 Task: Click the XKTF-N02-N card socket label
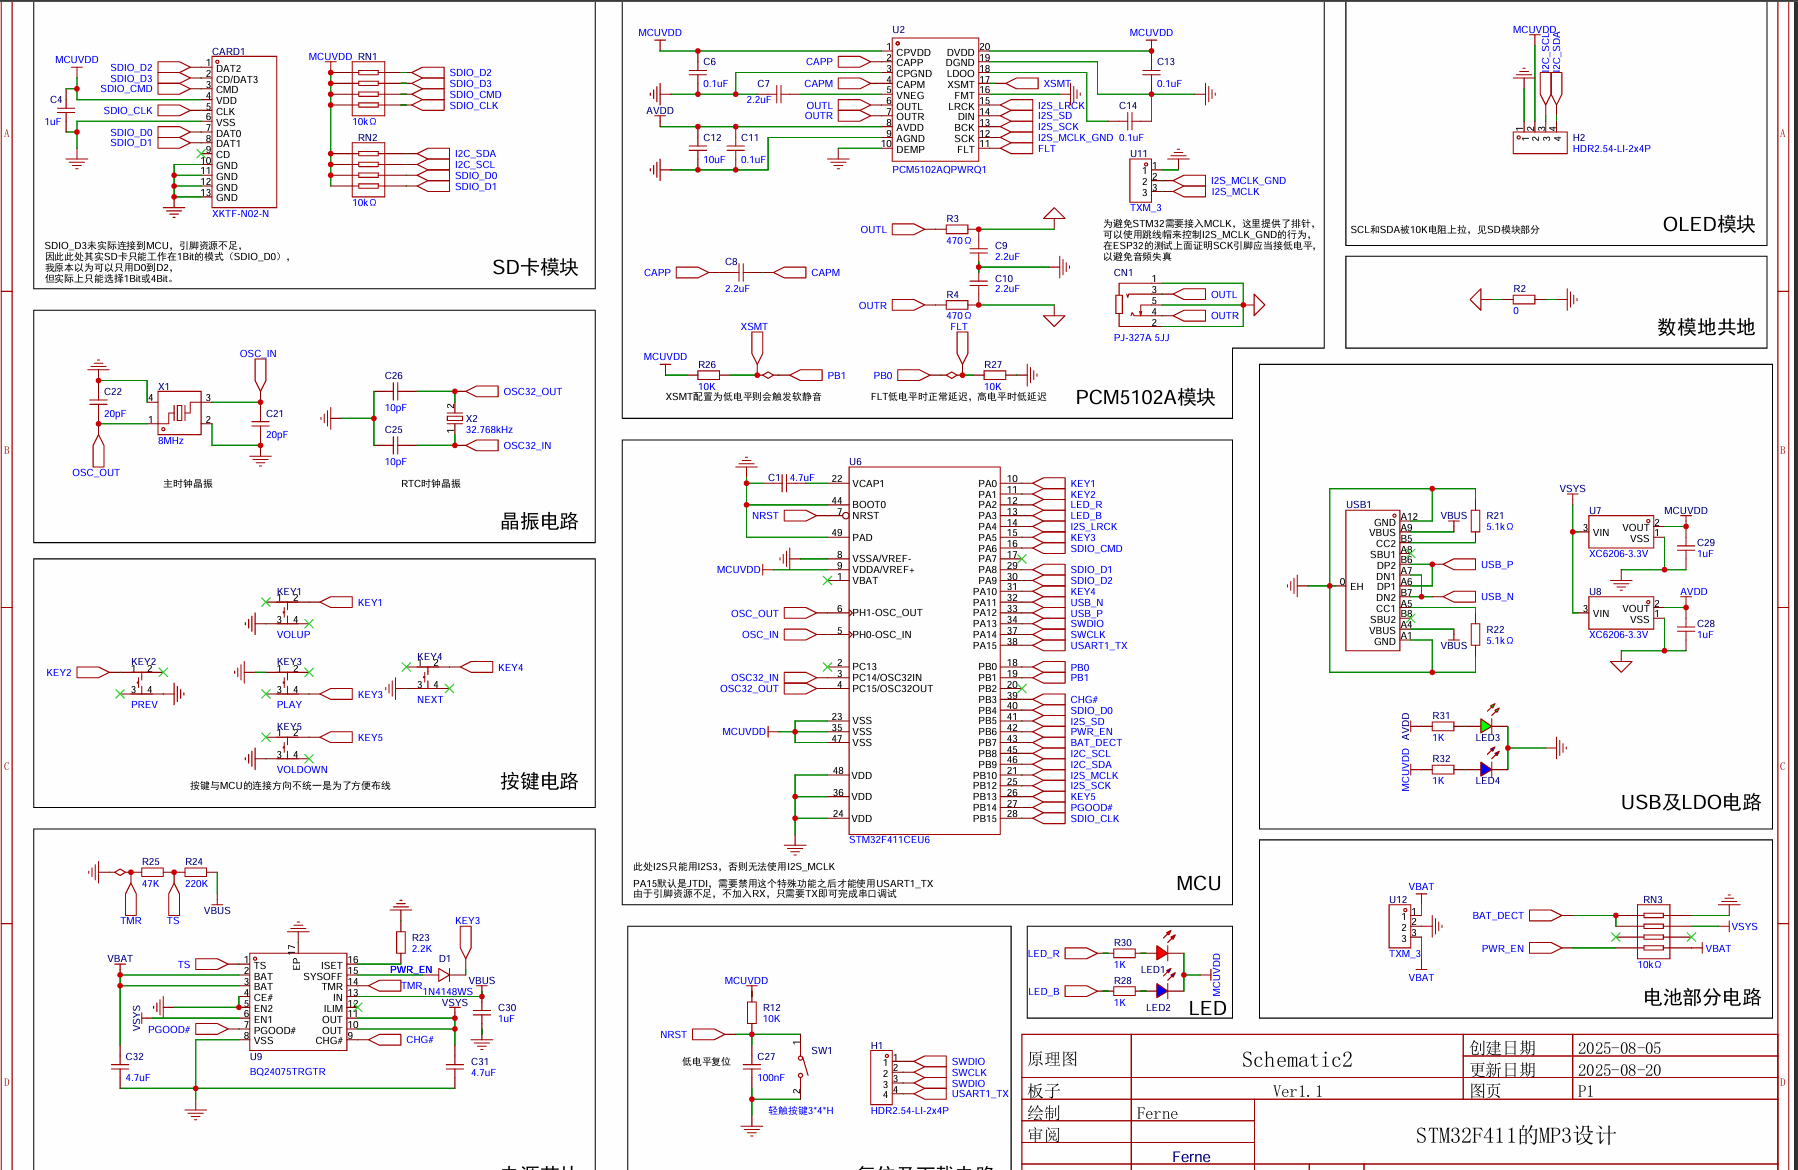(x=240, y=214)
